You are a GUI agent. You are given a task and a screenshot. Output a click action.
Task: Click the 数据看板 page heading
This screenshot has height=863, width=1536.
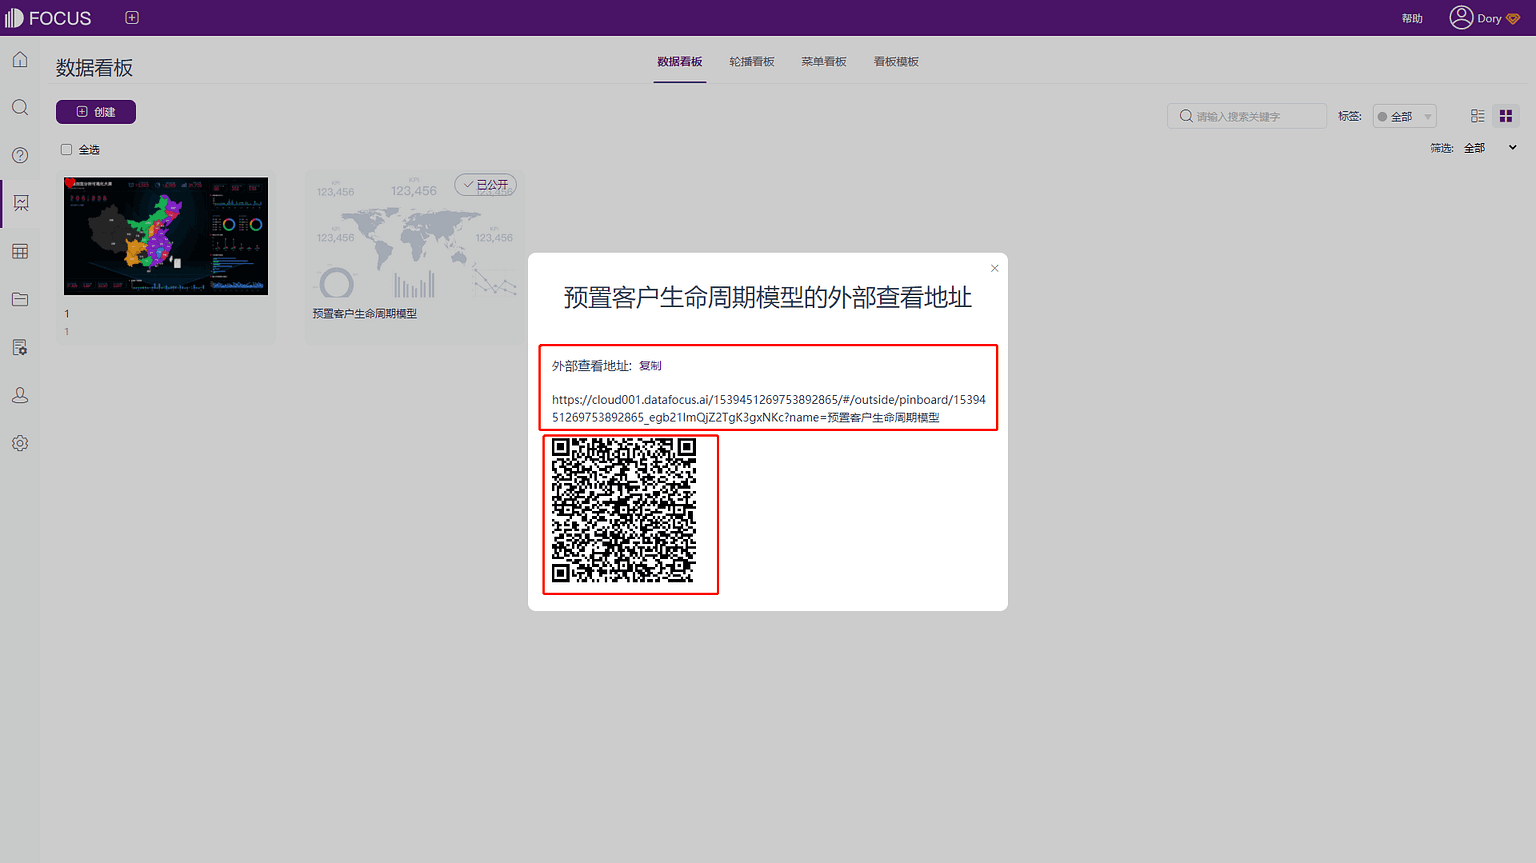pyautogui.click(x=94, y=68)
